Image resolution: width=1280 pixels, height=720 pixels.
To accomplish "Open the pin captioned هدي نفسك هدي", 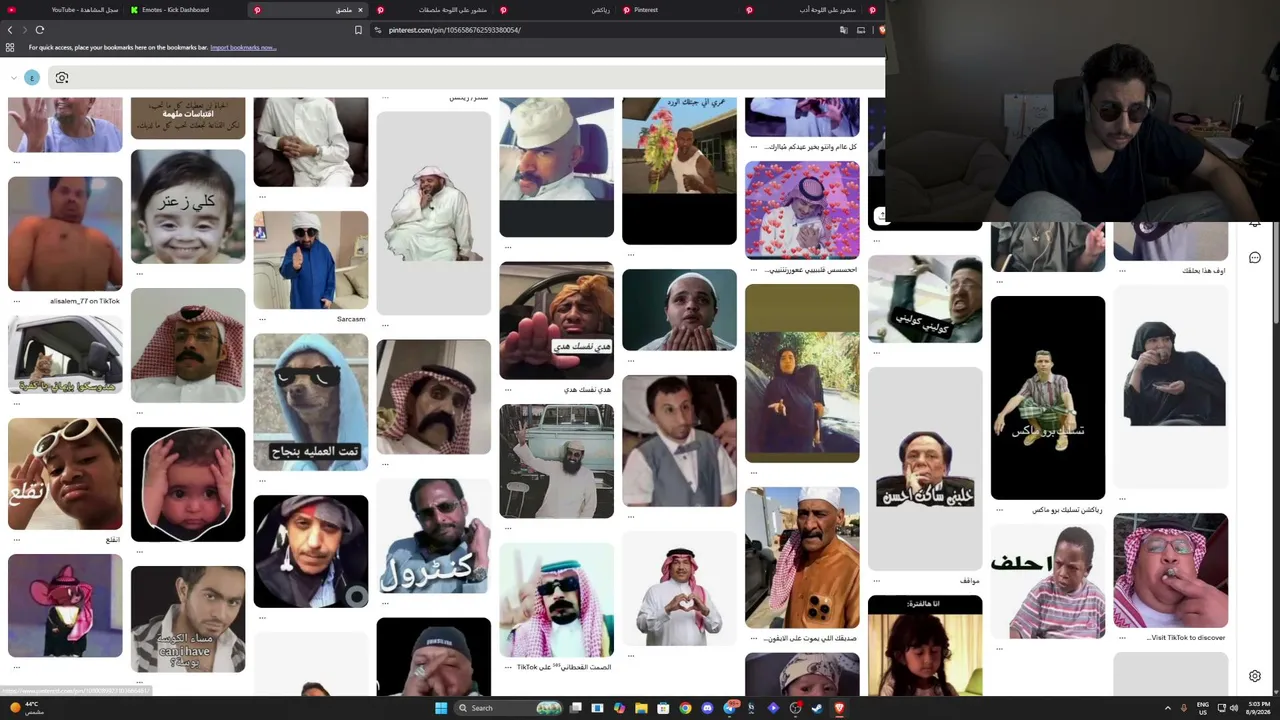I will click(556, 320).
